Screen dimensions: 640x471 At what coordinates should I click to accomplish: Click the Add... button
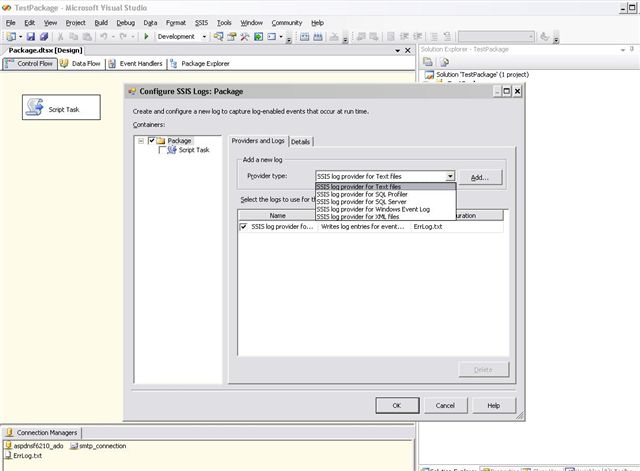tap(480, 177)
